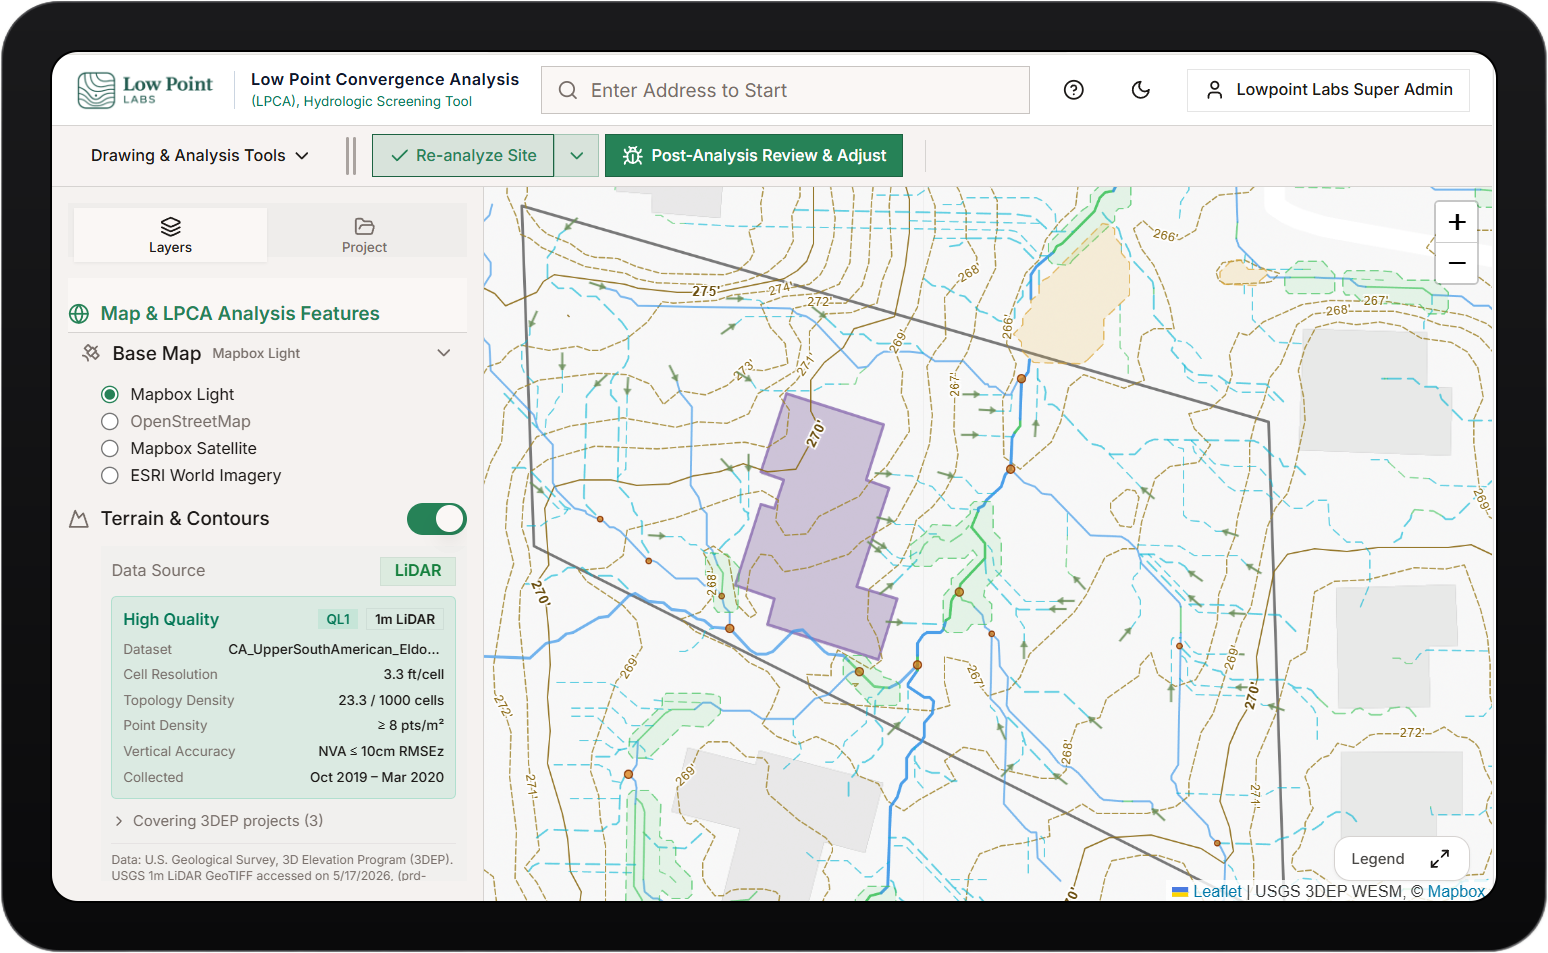Click Oct 2019 – Mar 2020 value

point(377,778)
